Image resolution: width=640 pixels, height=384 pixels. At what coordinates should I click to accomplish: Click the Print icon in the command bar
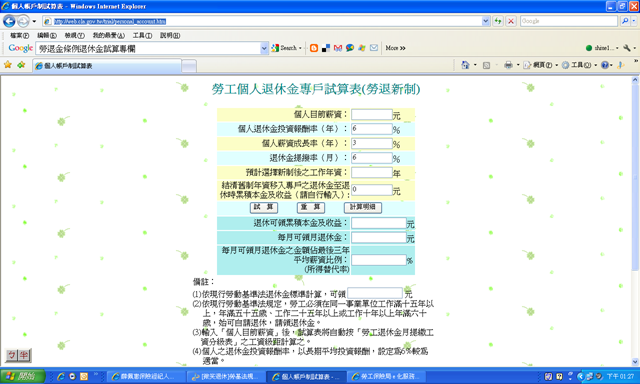click(x=508, y=65)
